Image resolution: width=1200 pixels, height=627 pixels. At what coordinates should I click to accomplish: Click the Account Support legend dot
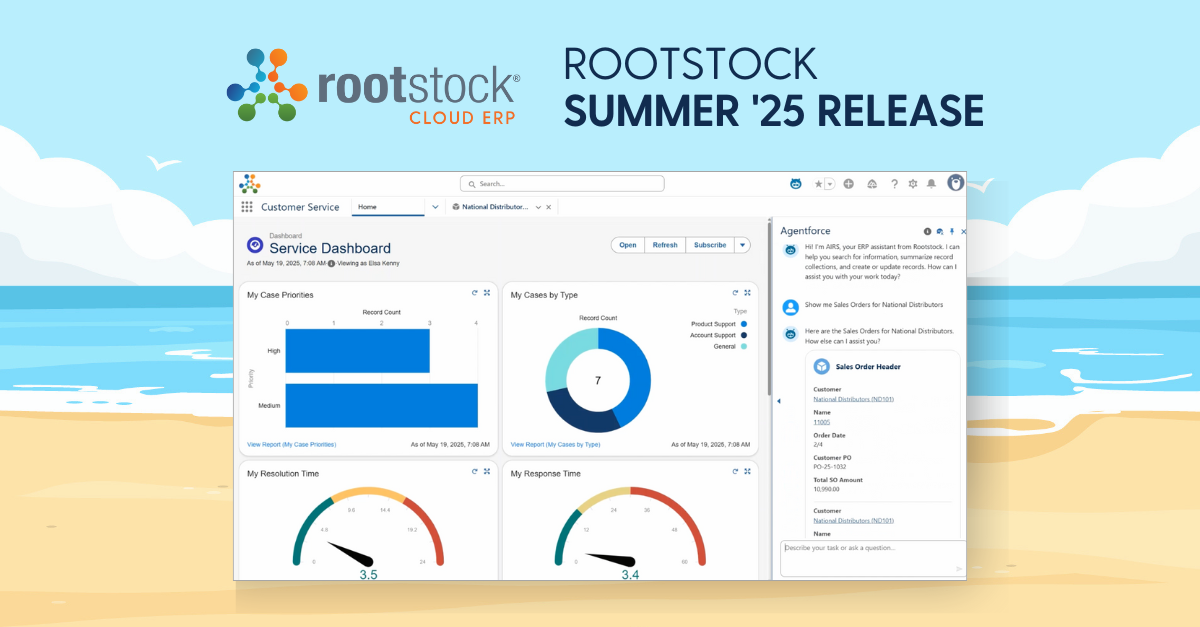[745, 335]
